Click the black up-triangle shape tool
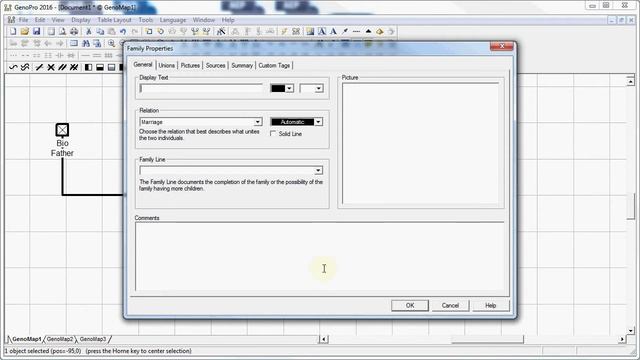 368,31
